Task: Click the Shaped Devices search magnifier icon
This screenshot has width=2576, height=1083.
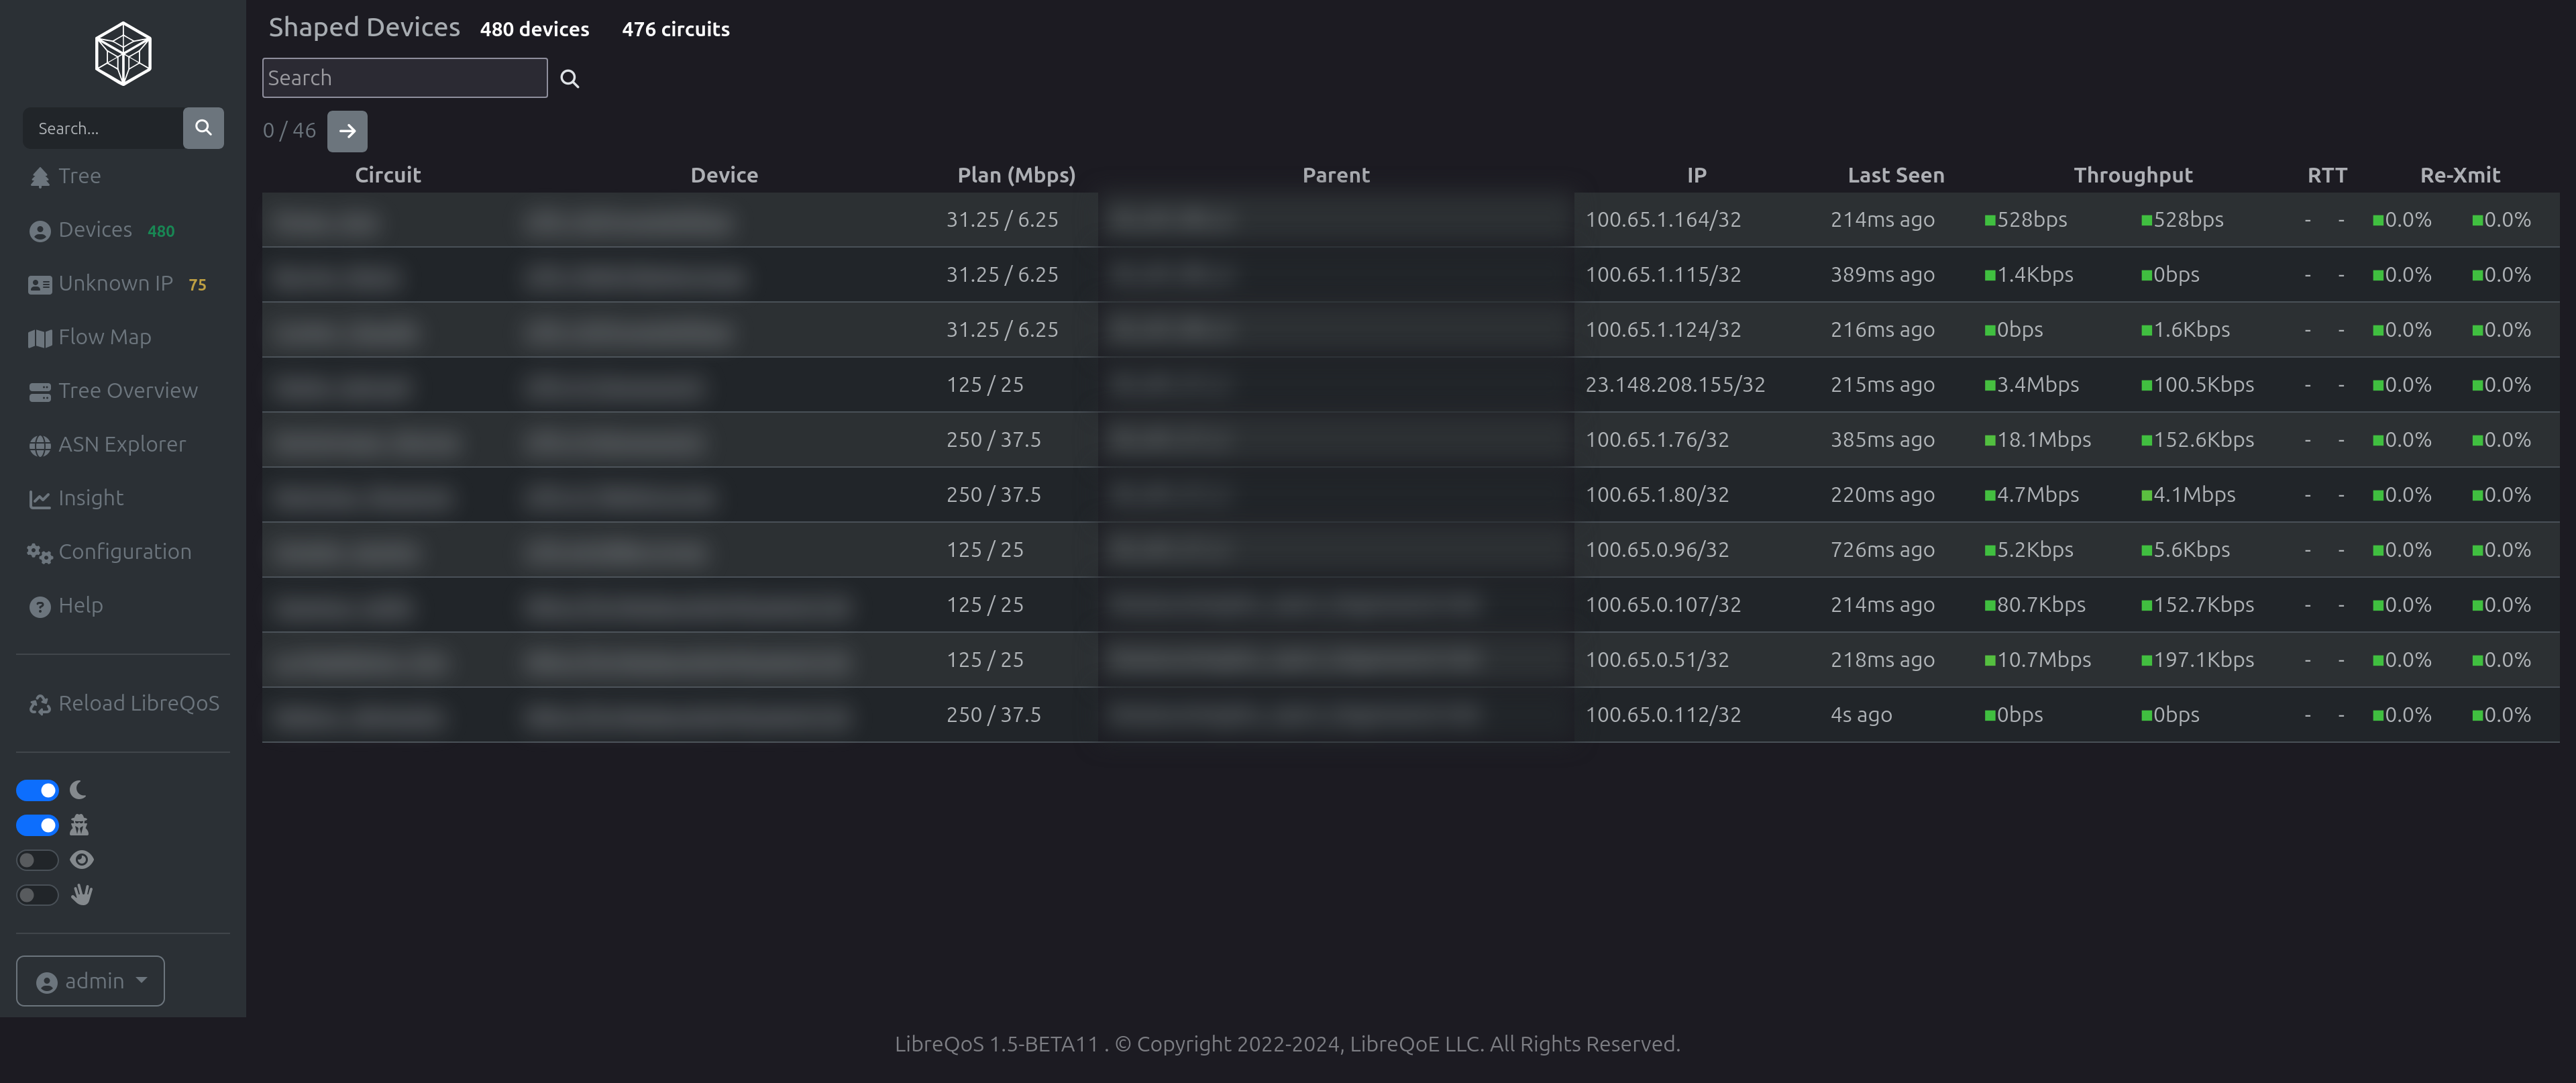Action: click(570, 79)
